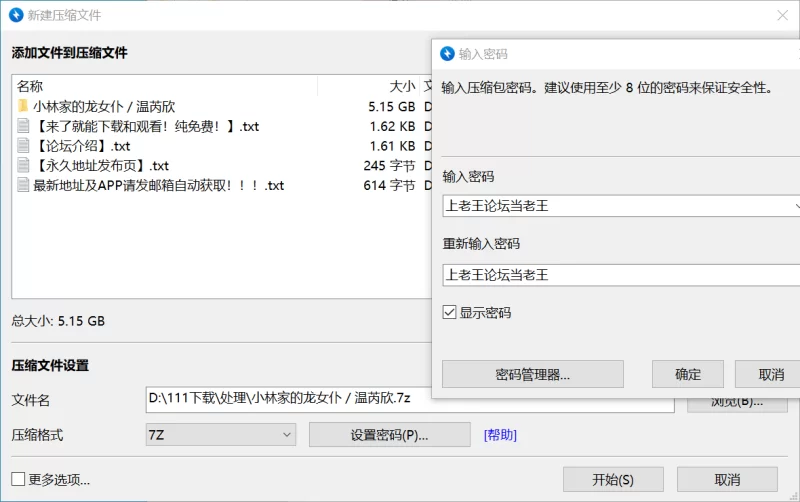Viewport: 800px width, 502px height.
Task: Select file 【来了就能下载和观看！纯免费！】.txt
Action: point(147,126)
